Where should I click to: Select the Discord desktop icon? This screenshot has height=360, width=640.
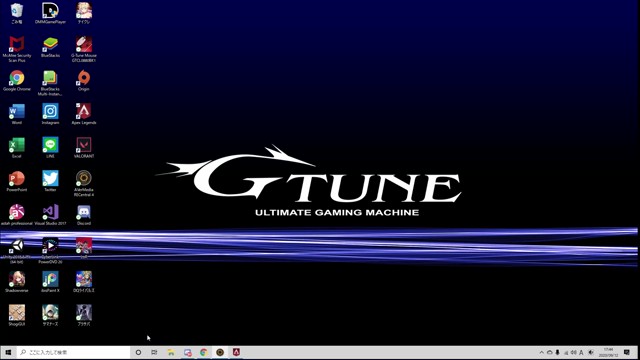(x=84, y=215)
